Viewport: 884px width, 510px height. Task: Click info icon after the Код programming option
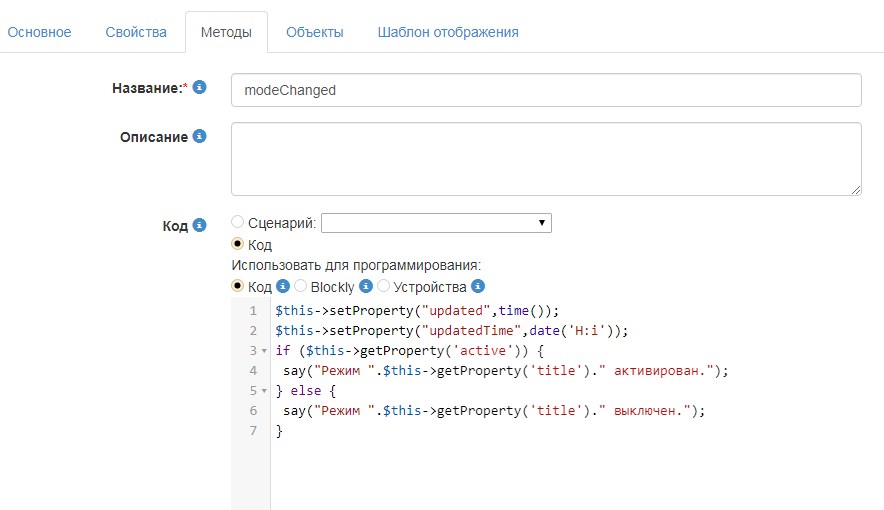click(283, 286)
